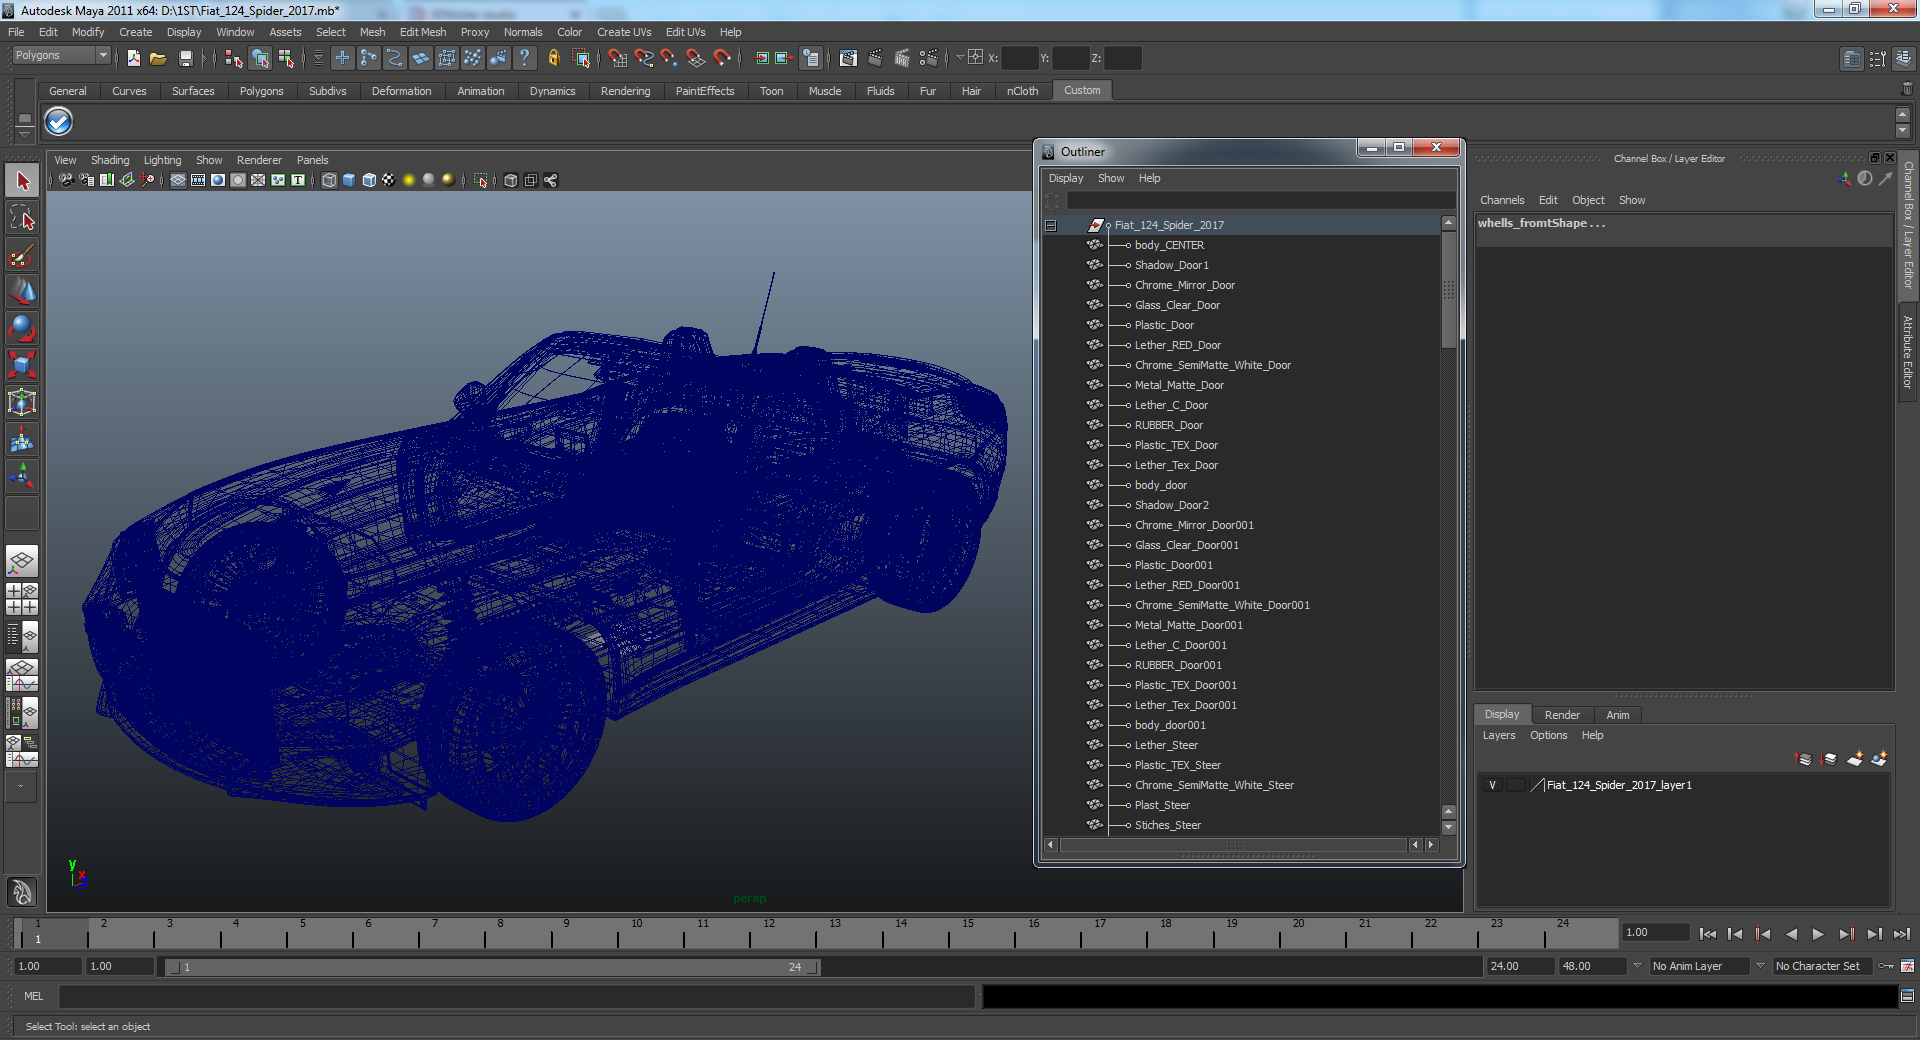Activate the Paint Selection tool
Screen dimensions: 1920x1040
22,255
